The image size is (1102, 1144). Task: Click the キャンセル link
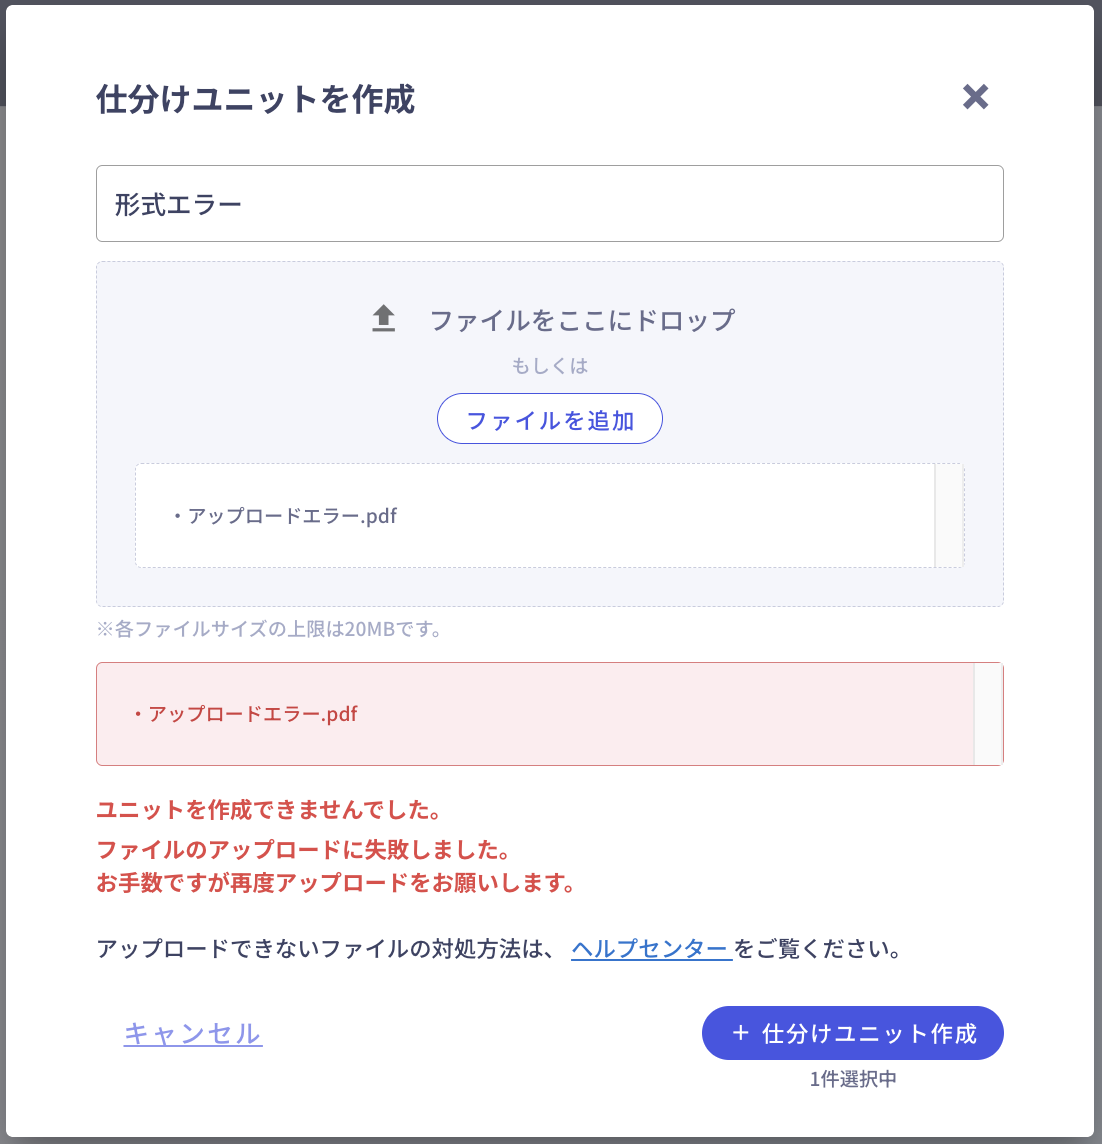click(193, 1033)
